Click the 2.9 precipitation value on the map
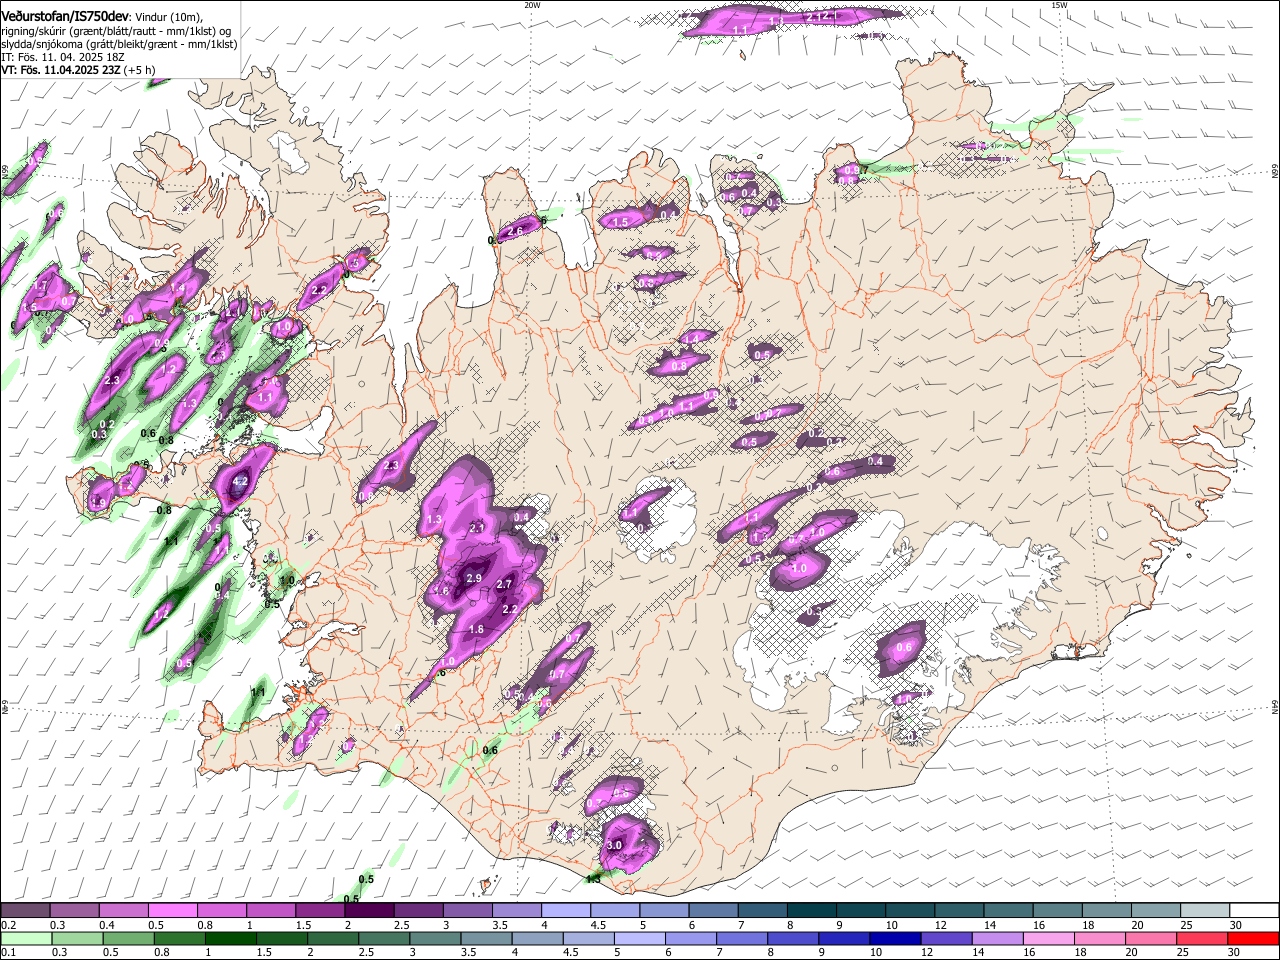Screen dimensions: 1280x960 pyautogui.click(x=474, y=578)
